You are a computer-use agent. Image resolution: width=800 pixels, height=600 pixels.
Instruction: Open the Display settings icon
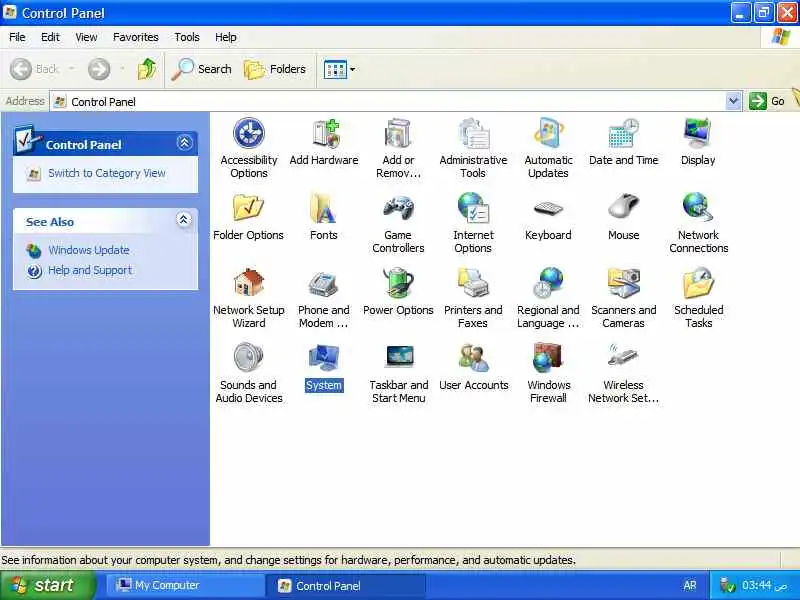pos(698,142)
